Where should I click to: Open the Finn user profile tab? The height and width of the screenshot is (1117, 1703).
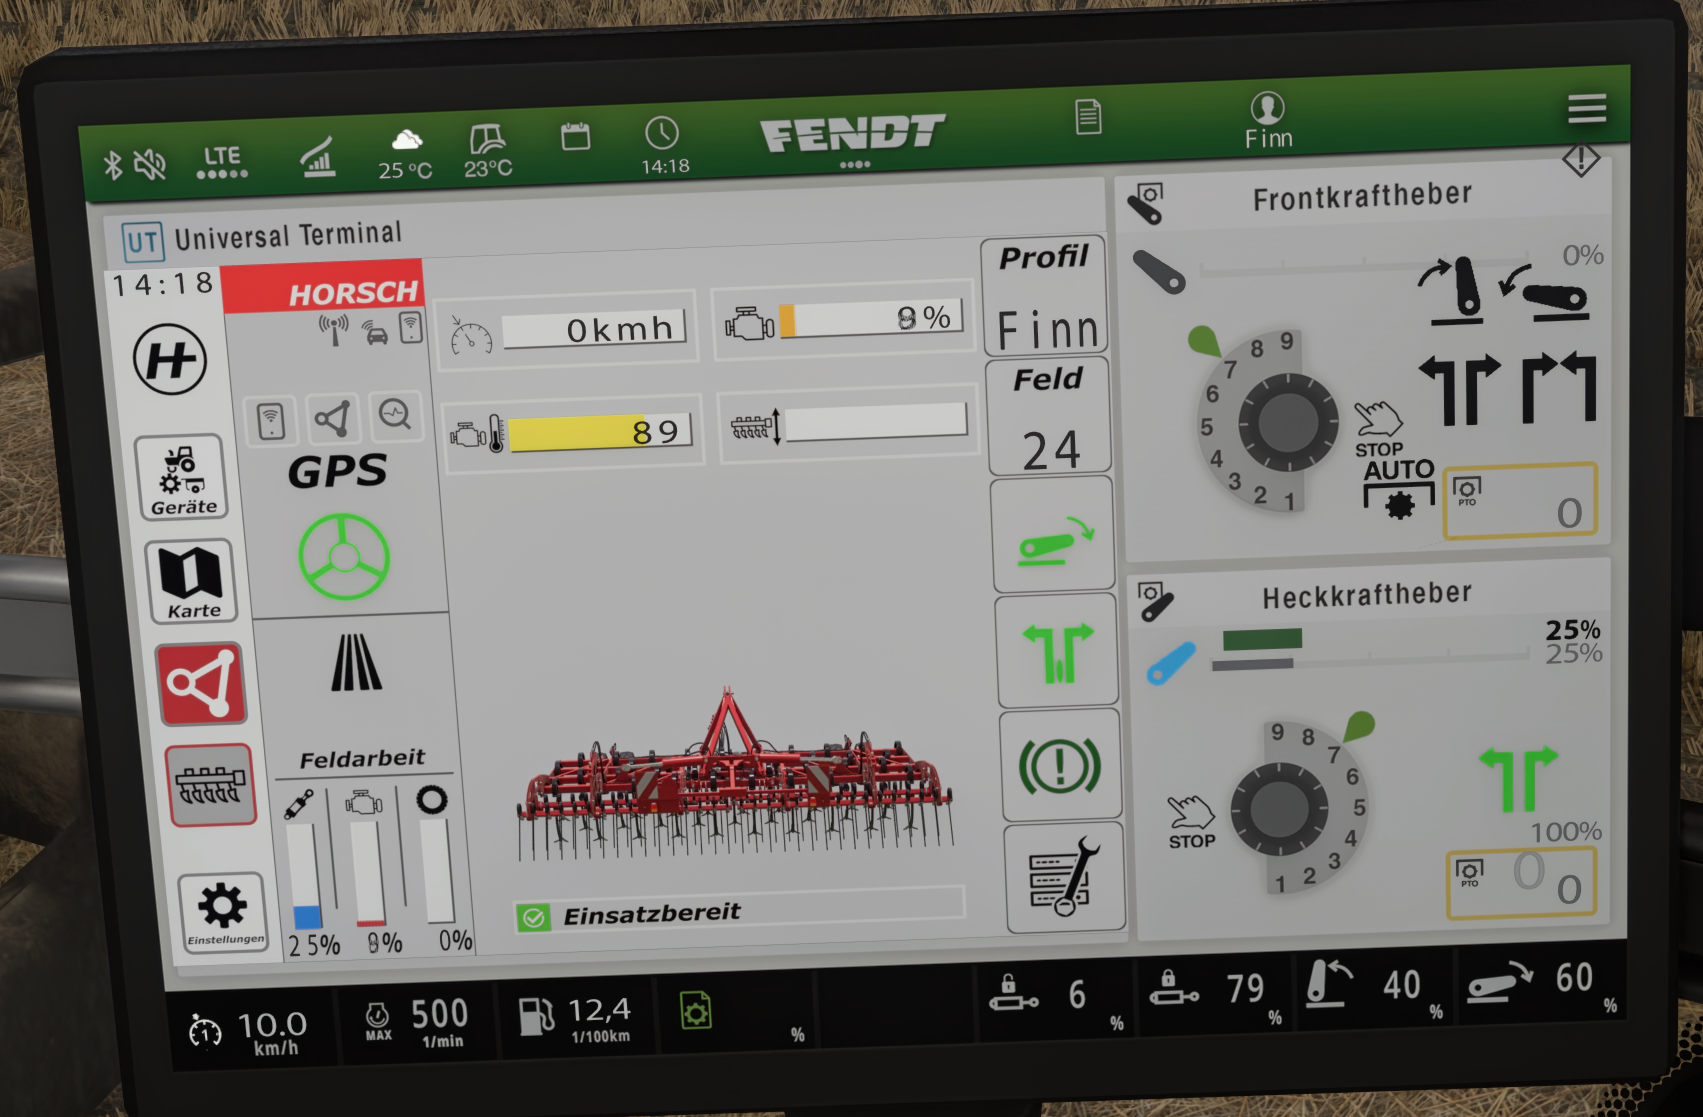pyautogui.click(x=1268, y=120)
